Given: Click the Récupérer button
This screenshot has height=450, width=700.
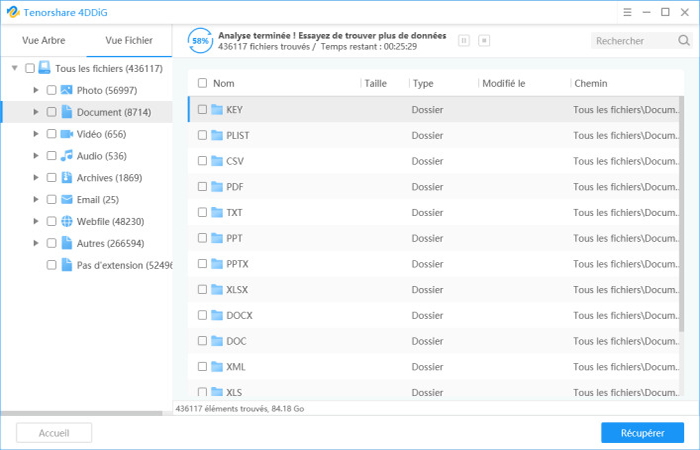Looking at the screenshot, I should point(642,433).
